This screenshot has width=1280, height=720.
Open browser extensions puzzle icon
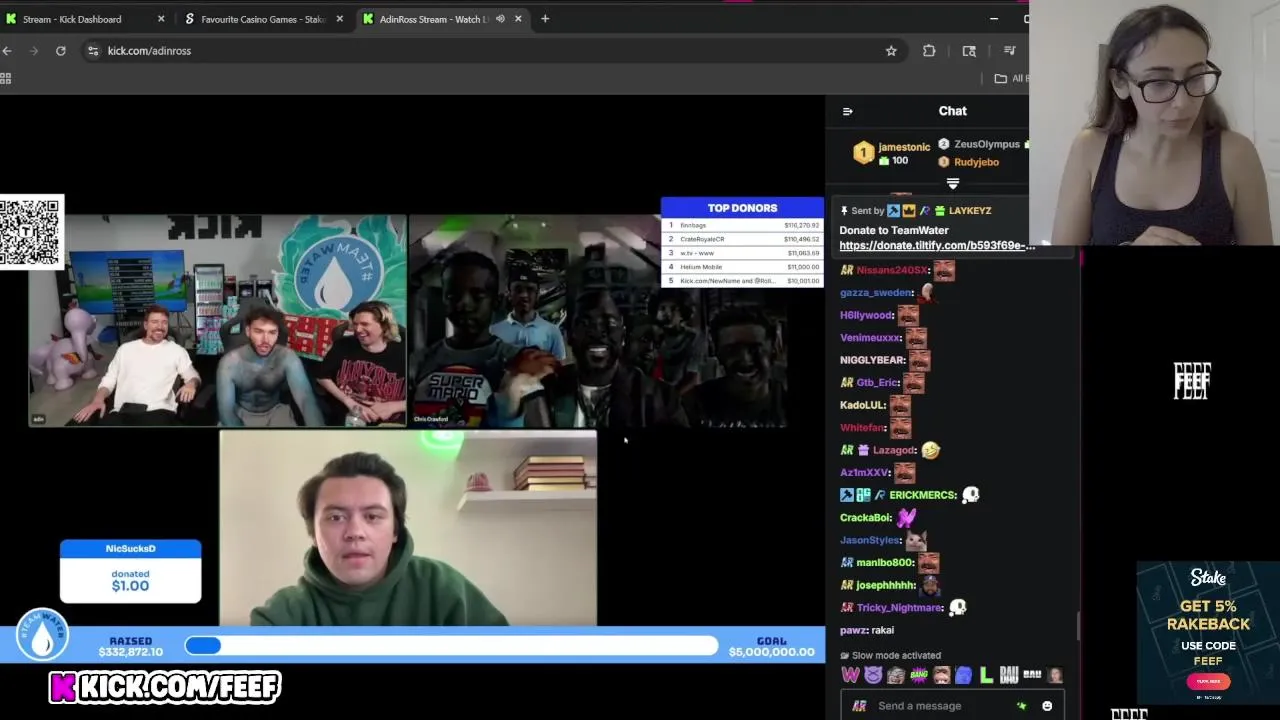929,51
